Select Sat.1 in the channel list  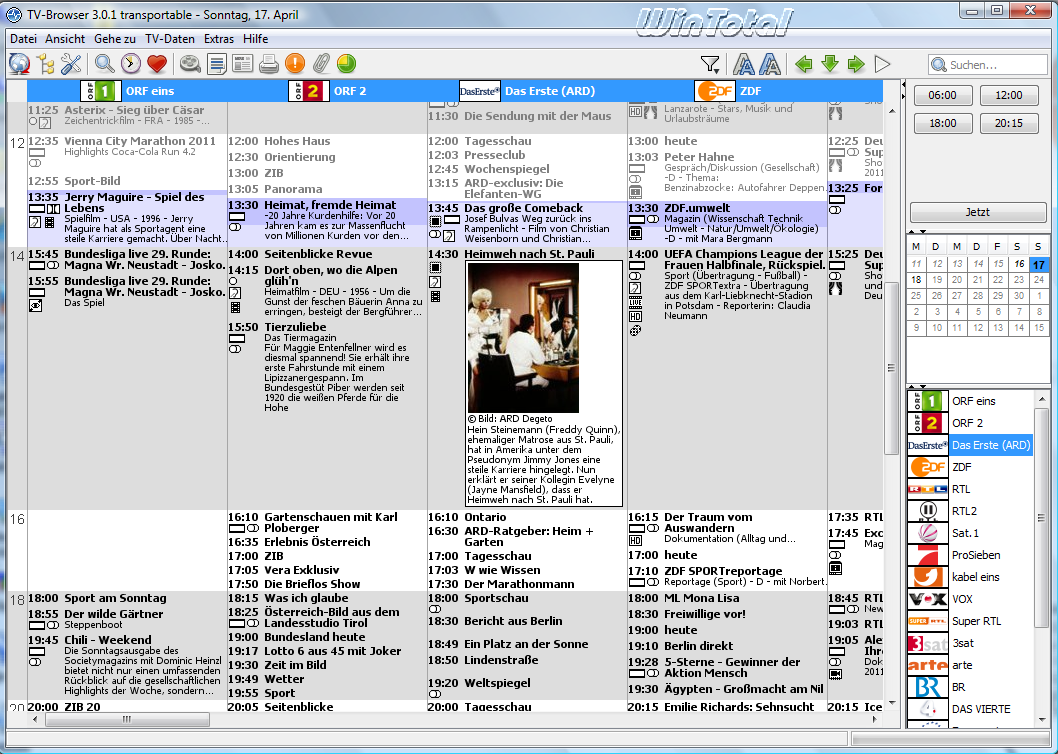pos(970,533)
